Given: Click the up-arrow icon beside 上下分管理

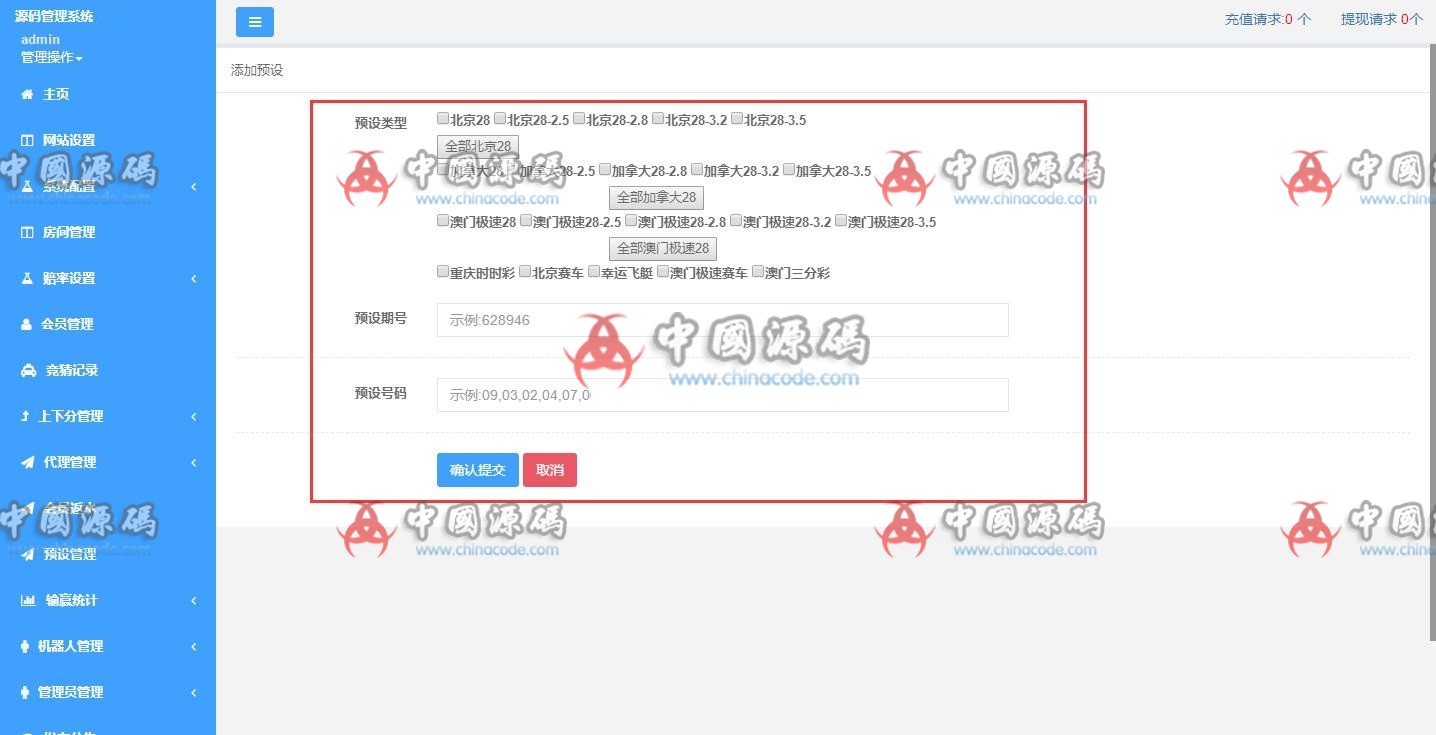Looking at the screenshot, I should [x=26, y=416].
